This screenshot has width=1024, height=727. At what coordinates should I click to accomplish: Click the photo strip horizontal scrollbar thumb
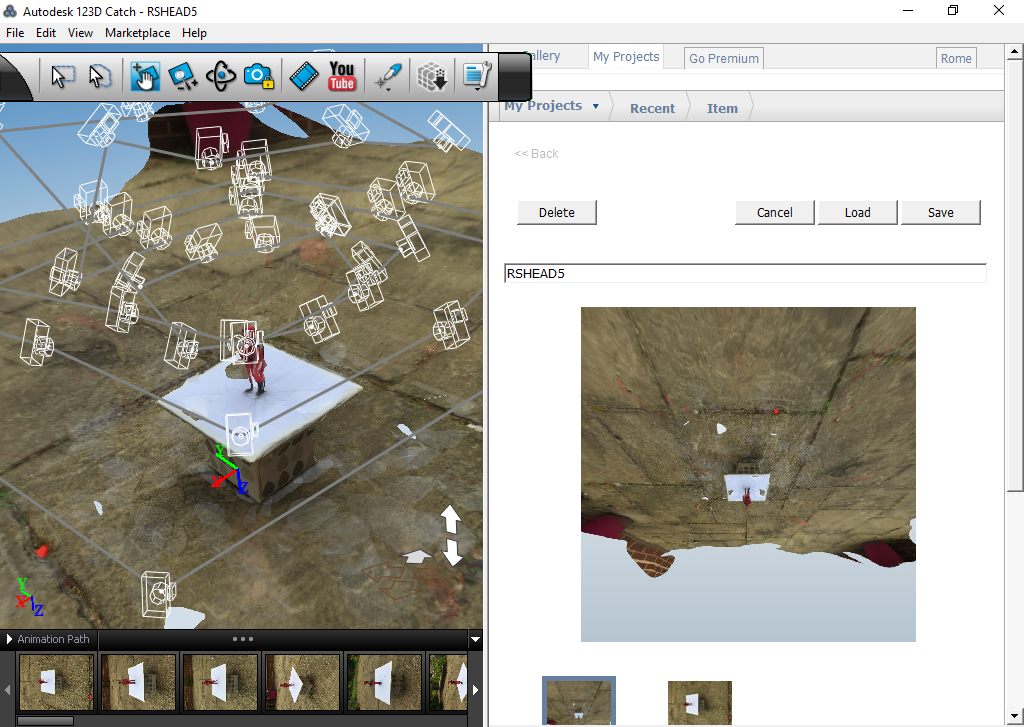(45, 721)
